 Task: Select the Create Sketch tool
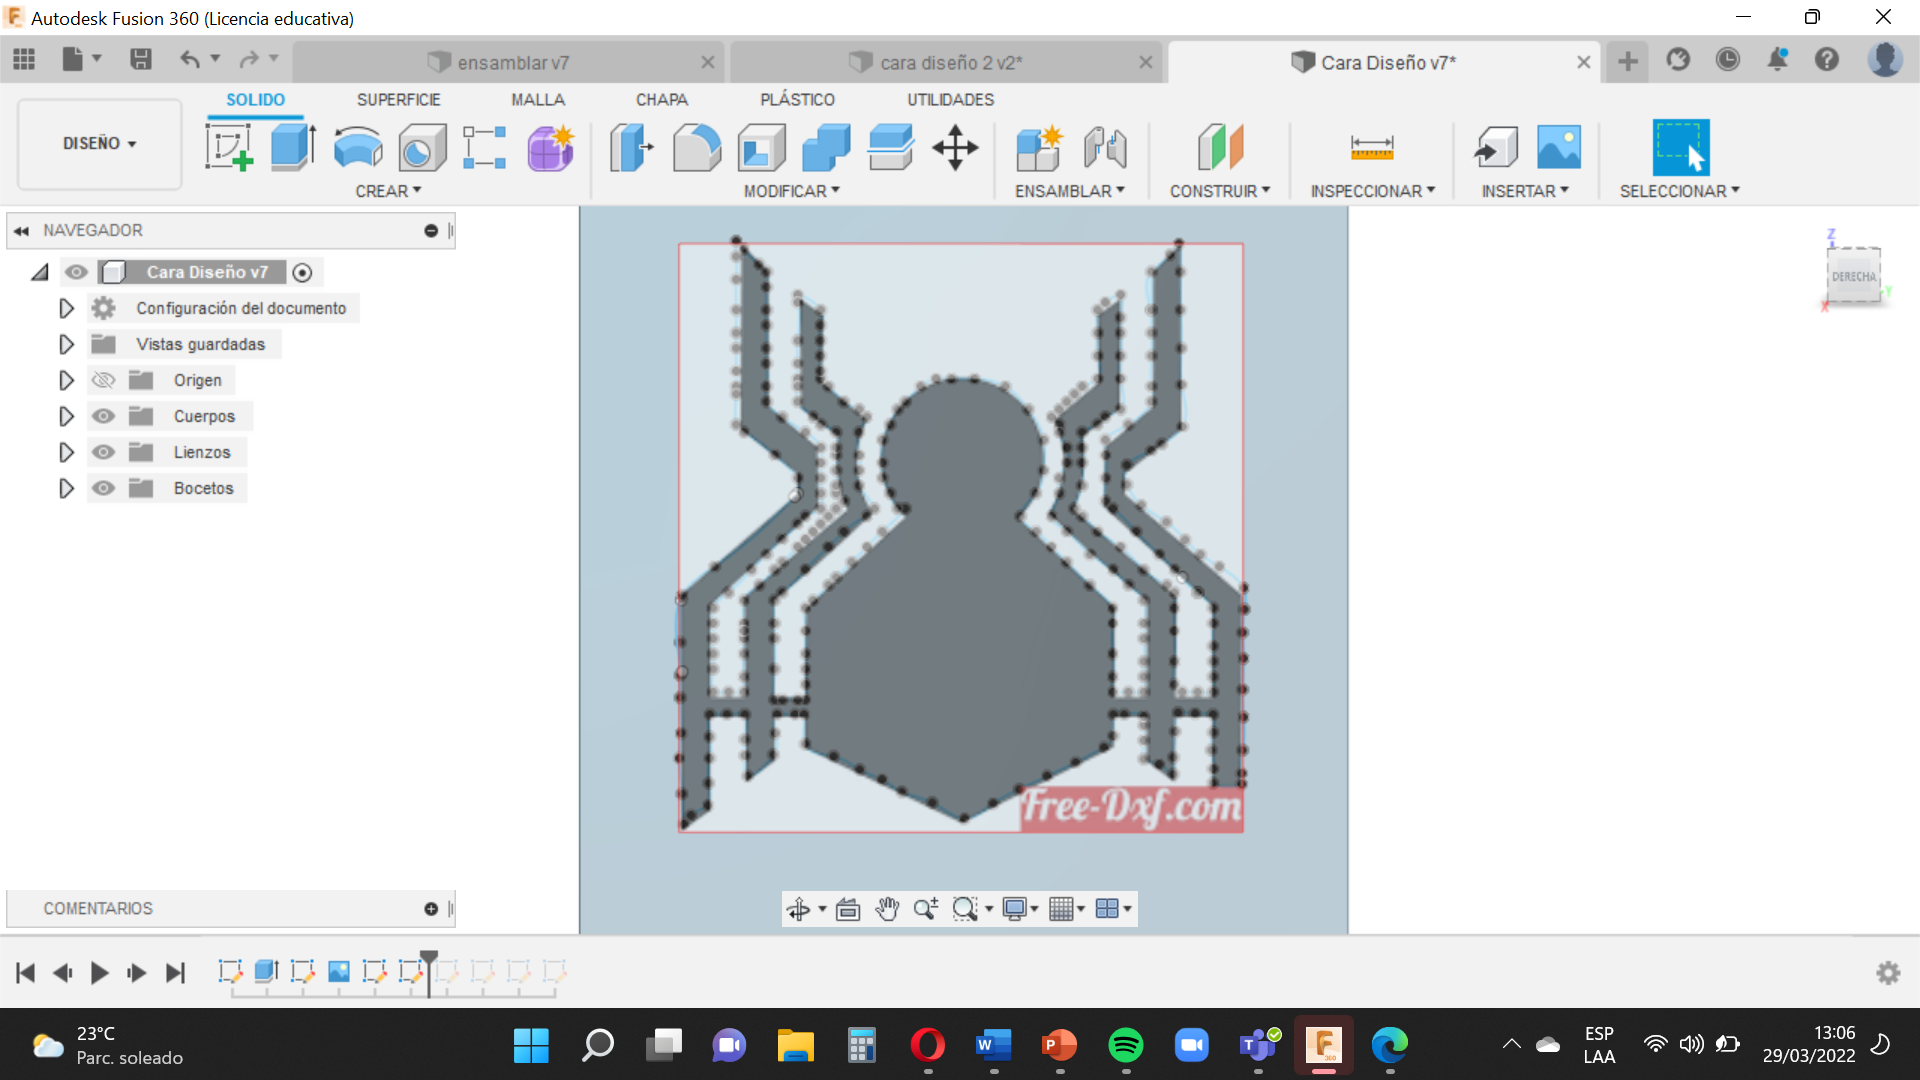click(229, 148)
